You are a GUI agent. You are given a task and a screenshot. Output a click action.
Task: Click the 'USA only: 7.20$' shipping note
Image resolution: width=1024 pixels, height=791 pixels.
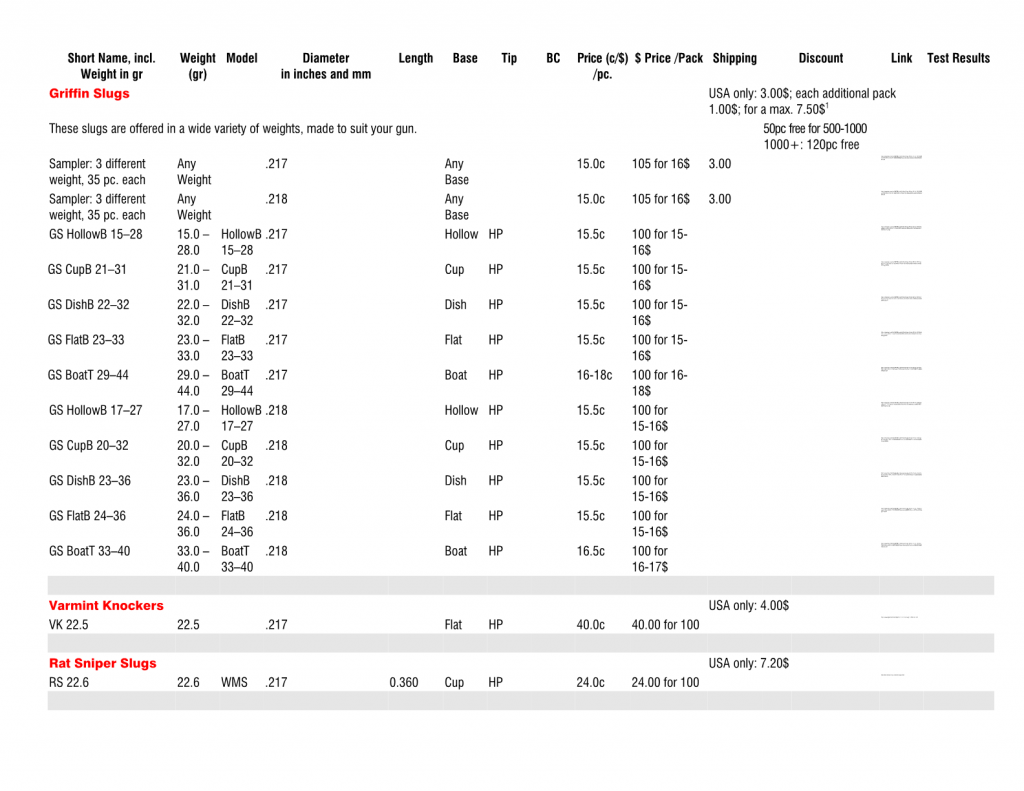pyautogui.click(x=748, y=663)
